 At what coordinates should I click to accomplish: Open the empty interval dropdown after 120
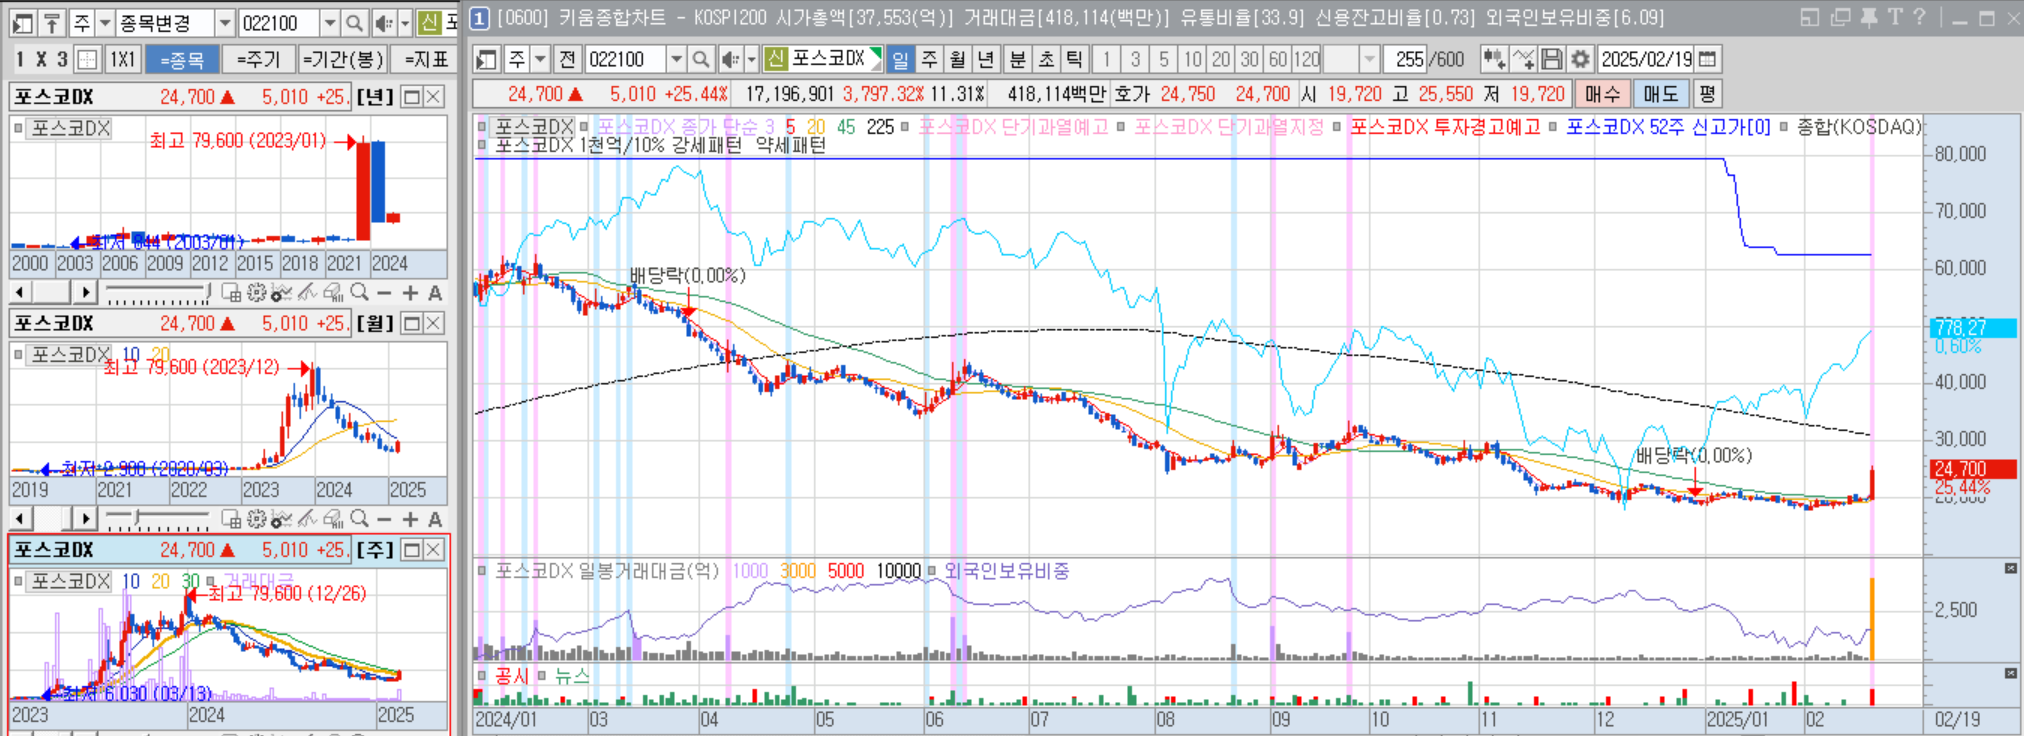click(x=1370, y=59)
